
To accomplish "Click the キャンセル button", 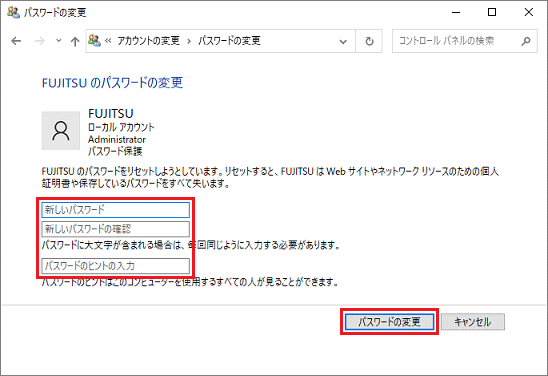I will coord(473,321).
